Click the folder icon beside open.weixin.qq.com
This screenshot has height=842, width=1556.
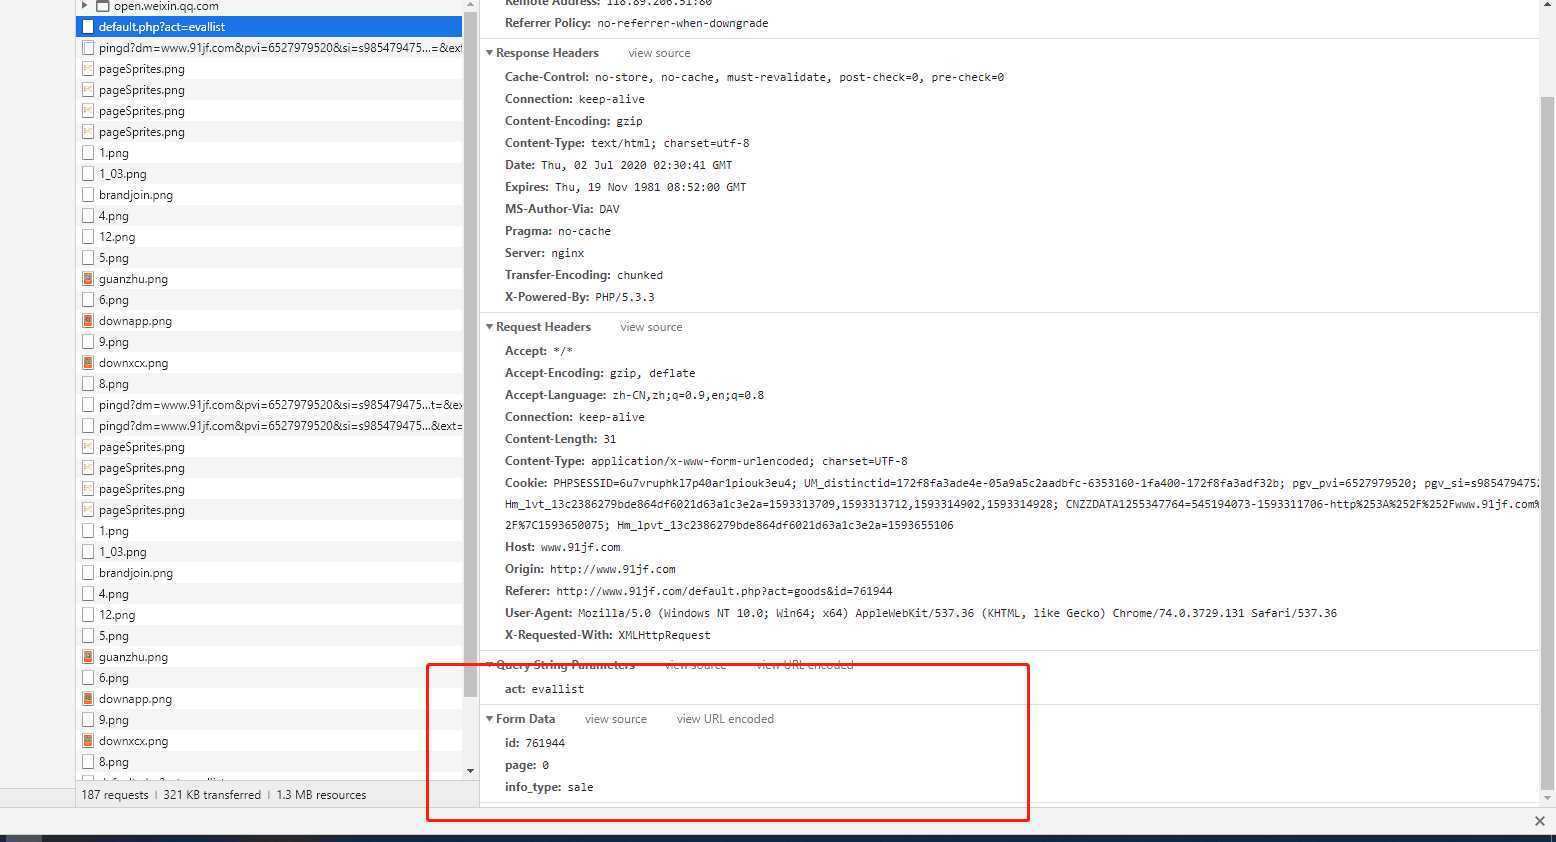[102, 6]
